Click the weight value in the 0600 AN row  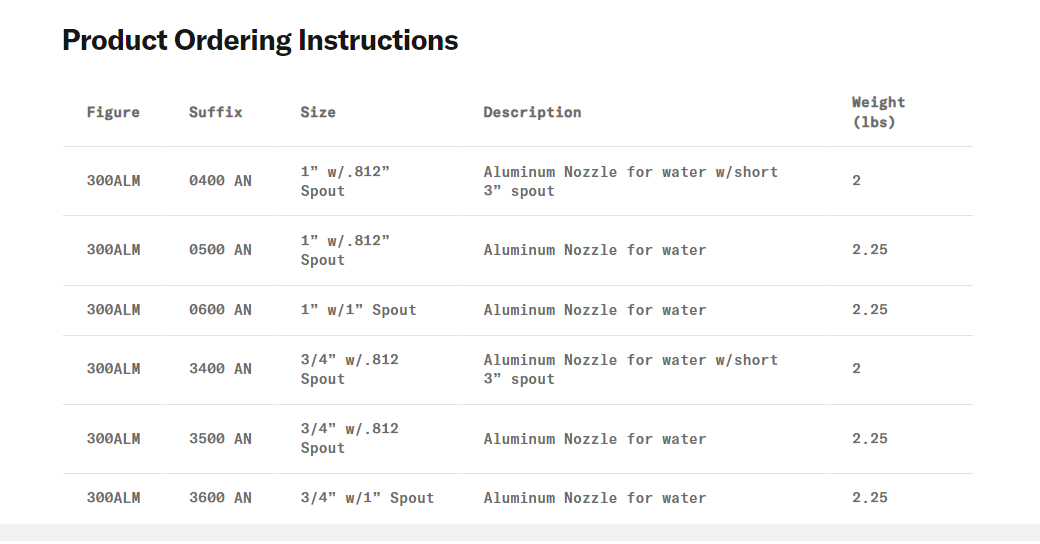coord(870,310)
